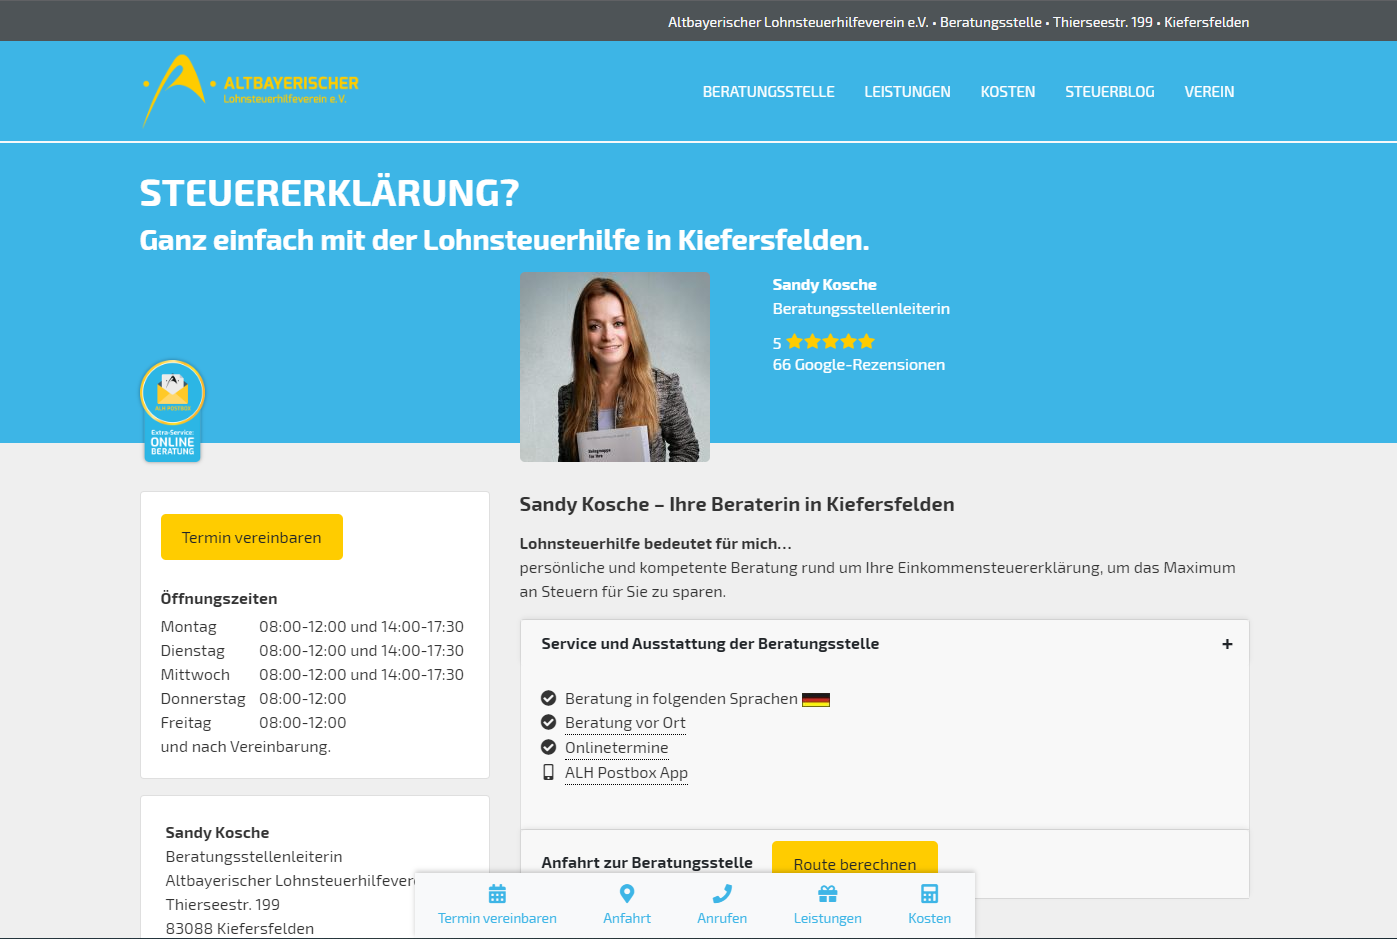Image resolution: width=1397 pixels, height=939 pixels.
Task: Click the Altbayerischer Lohnsteuerhilfeverein logo
Action: pos(251,91)
